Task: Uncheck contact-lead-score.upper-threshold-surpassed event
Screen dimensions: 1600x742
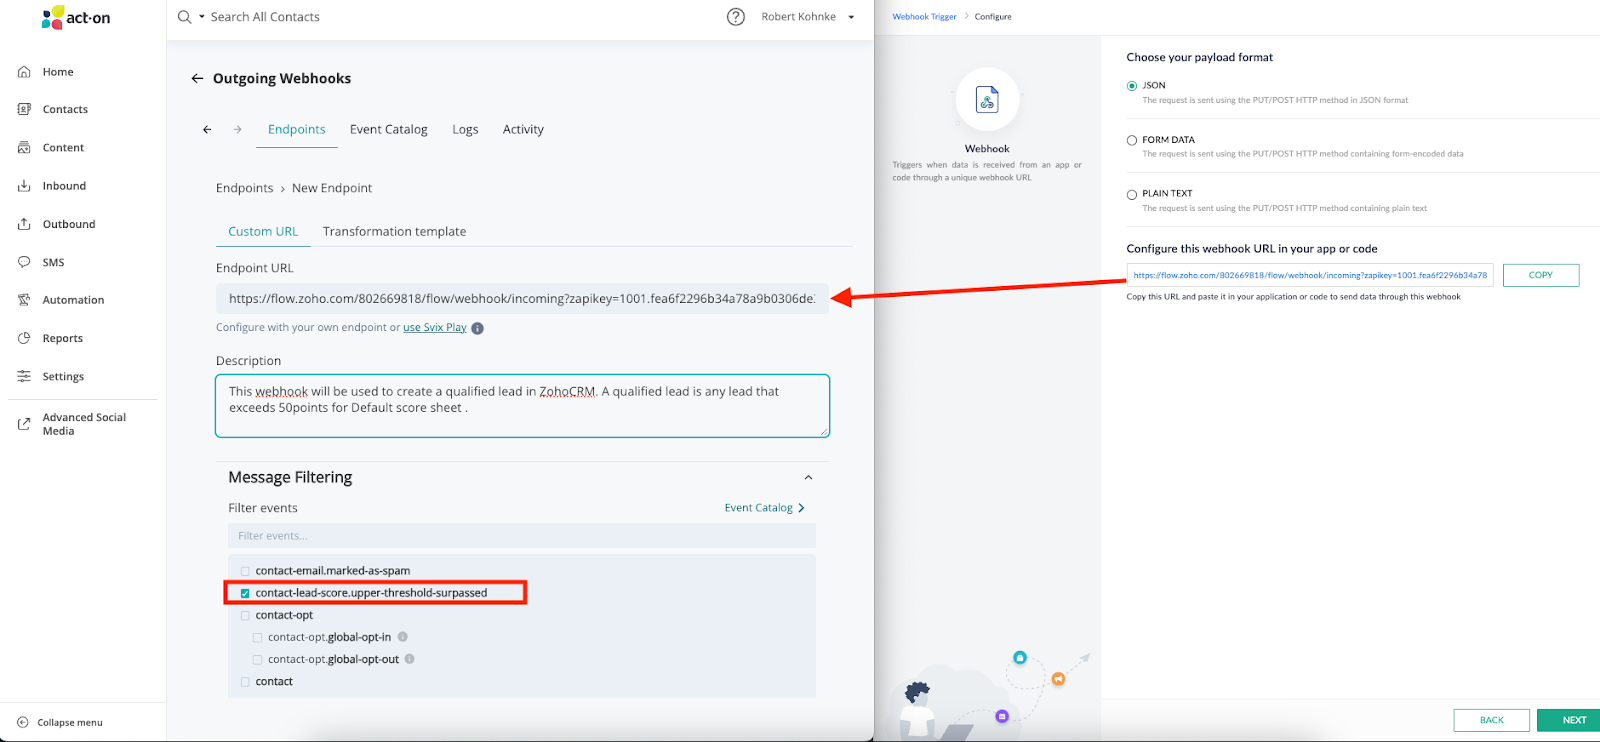Action: (245, 593)
